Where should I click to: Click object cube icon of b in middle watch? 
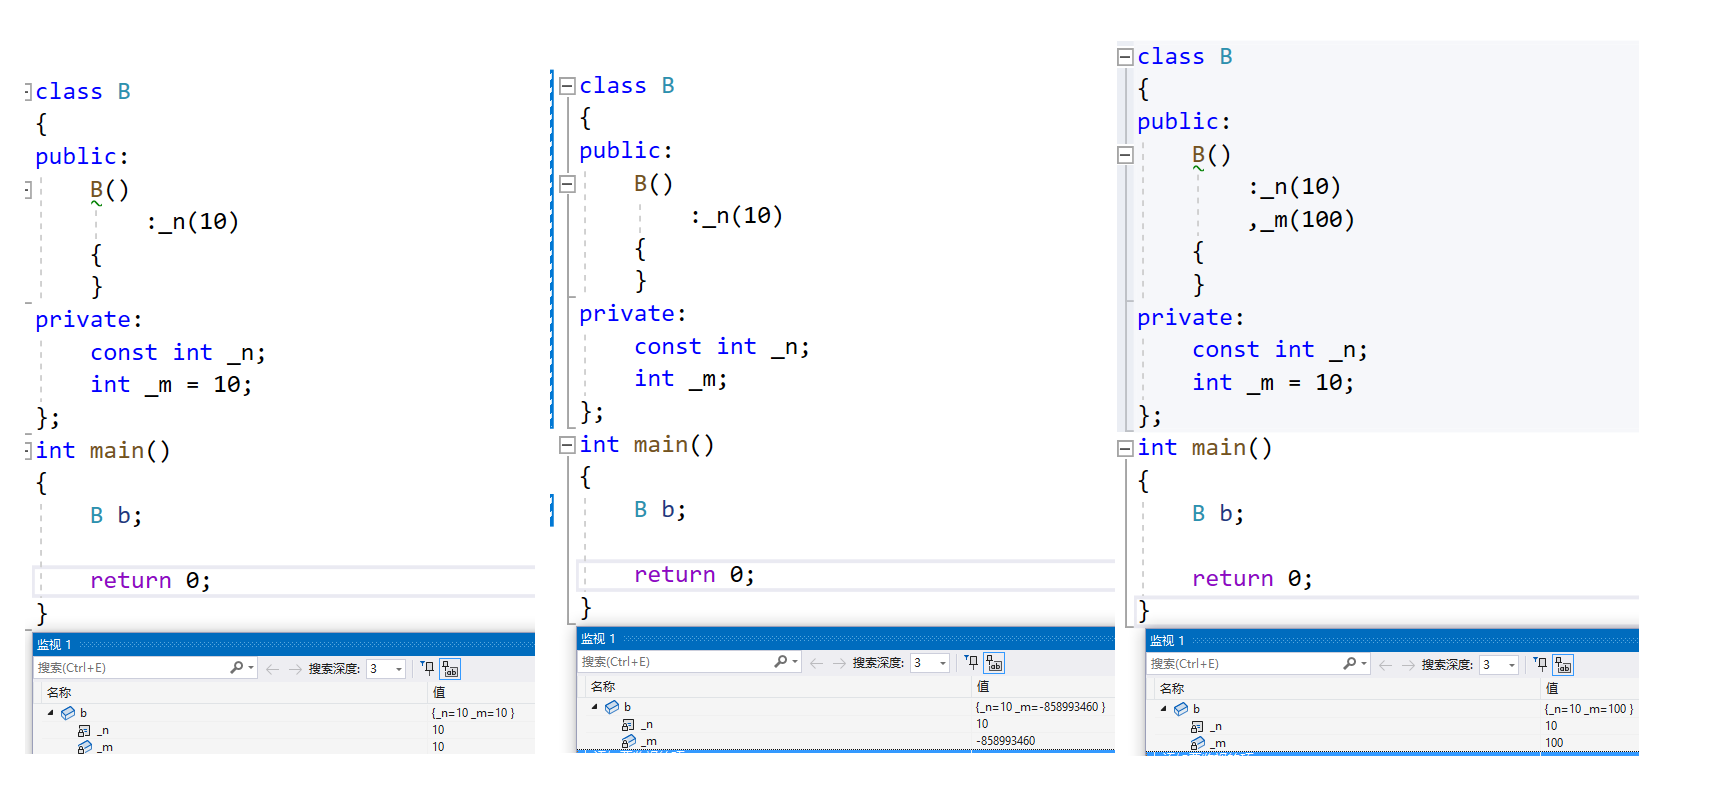(x=612, y=707)
